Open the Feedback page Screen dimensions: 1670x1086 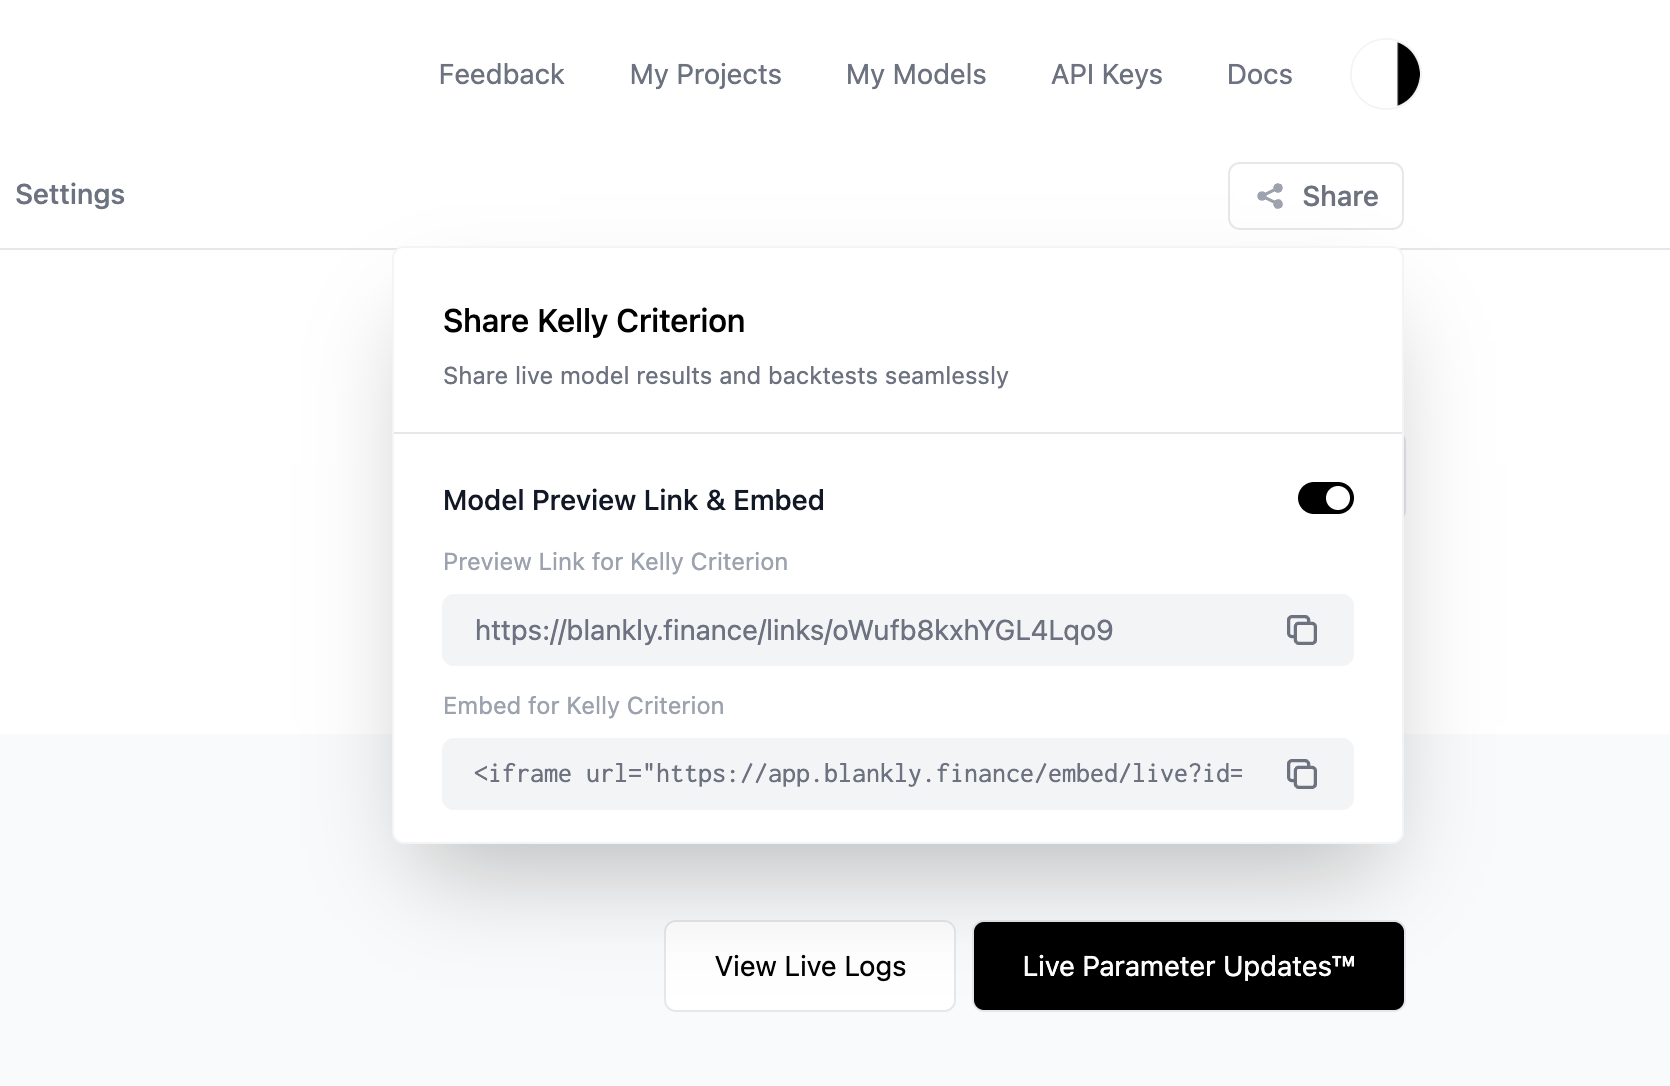coord(501,74)
